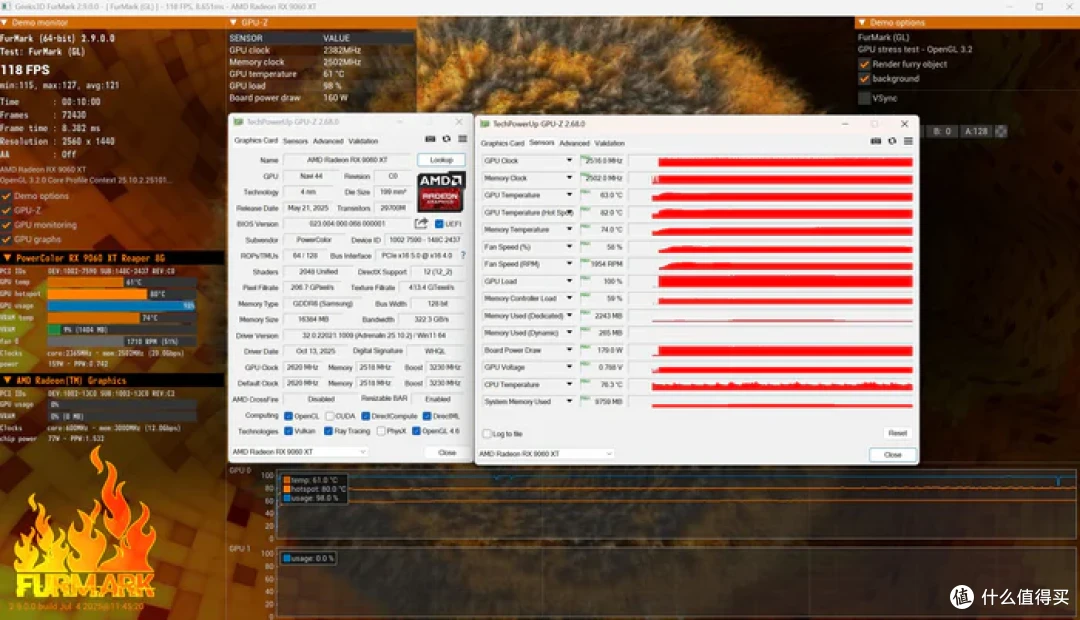This screenshot has width=1080, height=620.
Task: Click Close button in Graphics Card window
Action: (x=447, y=453)
